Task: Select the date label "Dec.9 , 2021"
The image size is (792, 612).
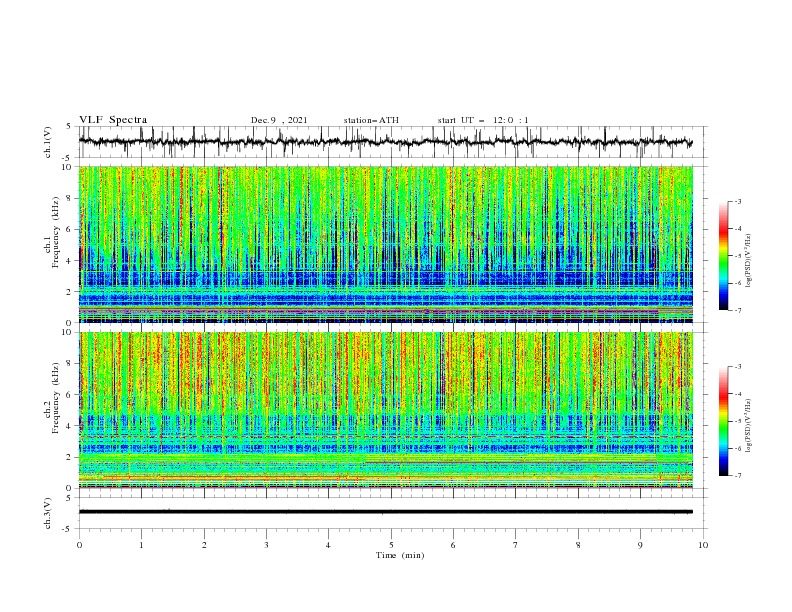Action: 279,120
